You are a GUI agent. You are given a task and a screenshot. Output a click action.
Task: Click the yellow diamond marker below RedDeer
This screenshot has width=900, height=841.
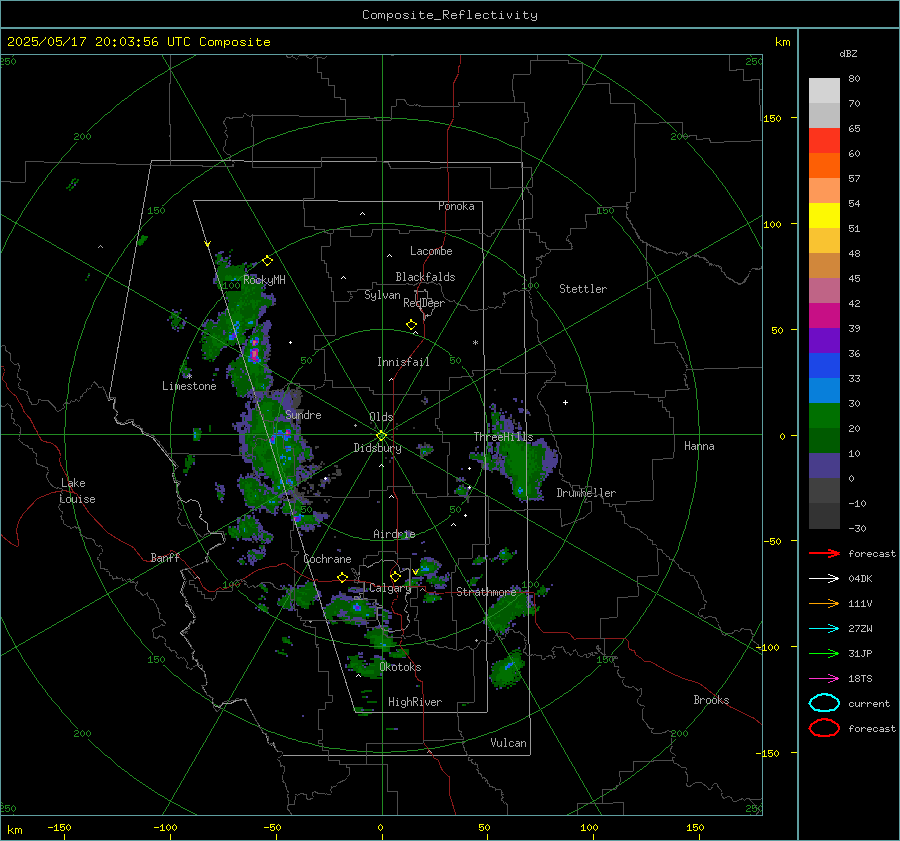[411, 325]
